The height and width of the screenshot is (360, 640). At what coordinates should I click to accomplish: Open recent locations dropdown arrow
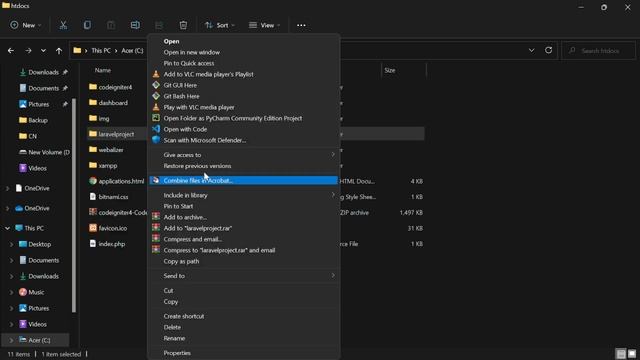(43, 51)
